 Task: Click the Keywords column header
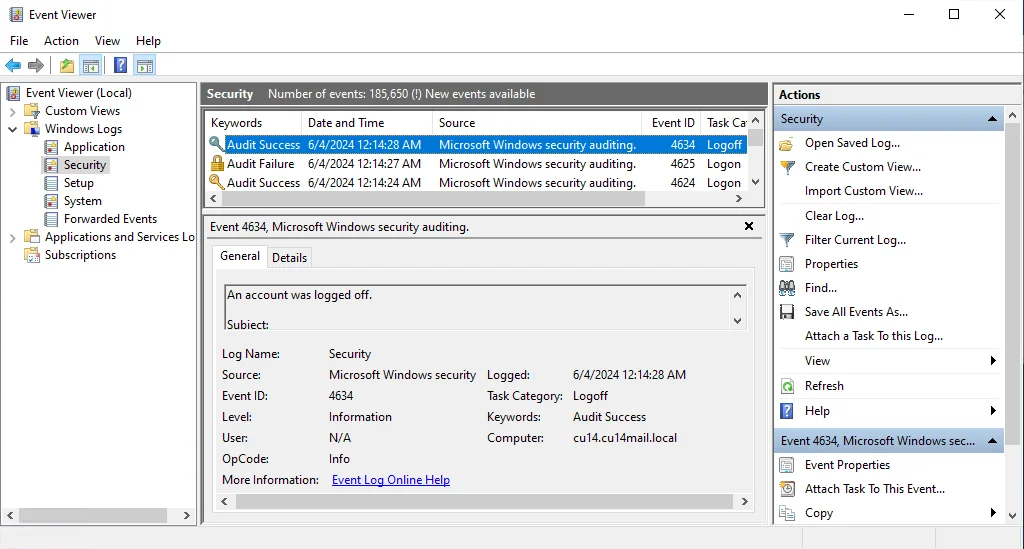coord(253,123)
